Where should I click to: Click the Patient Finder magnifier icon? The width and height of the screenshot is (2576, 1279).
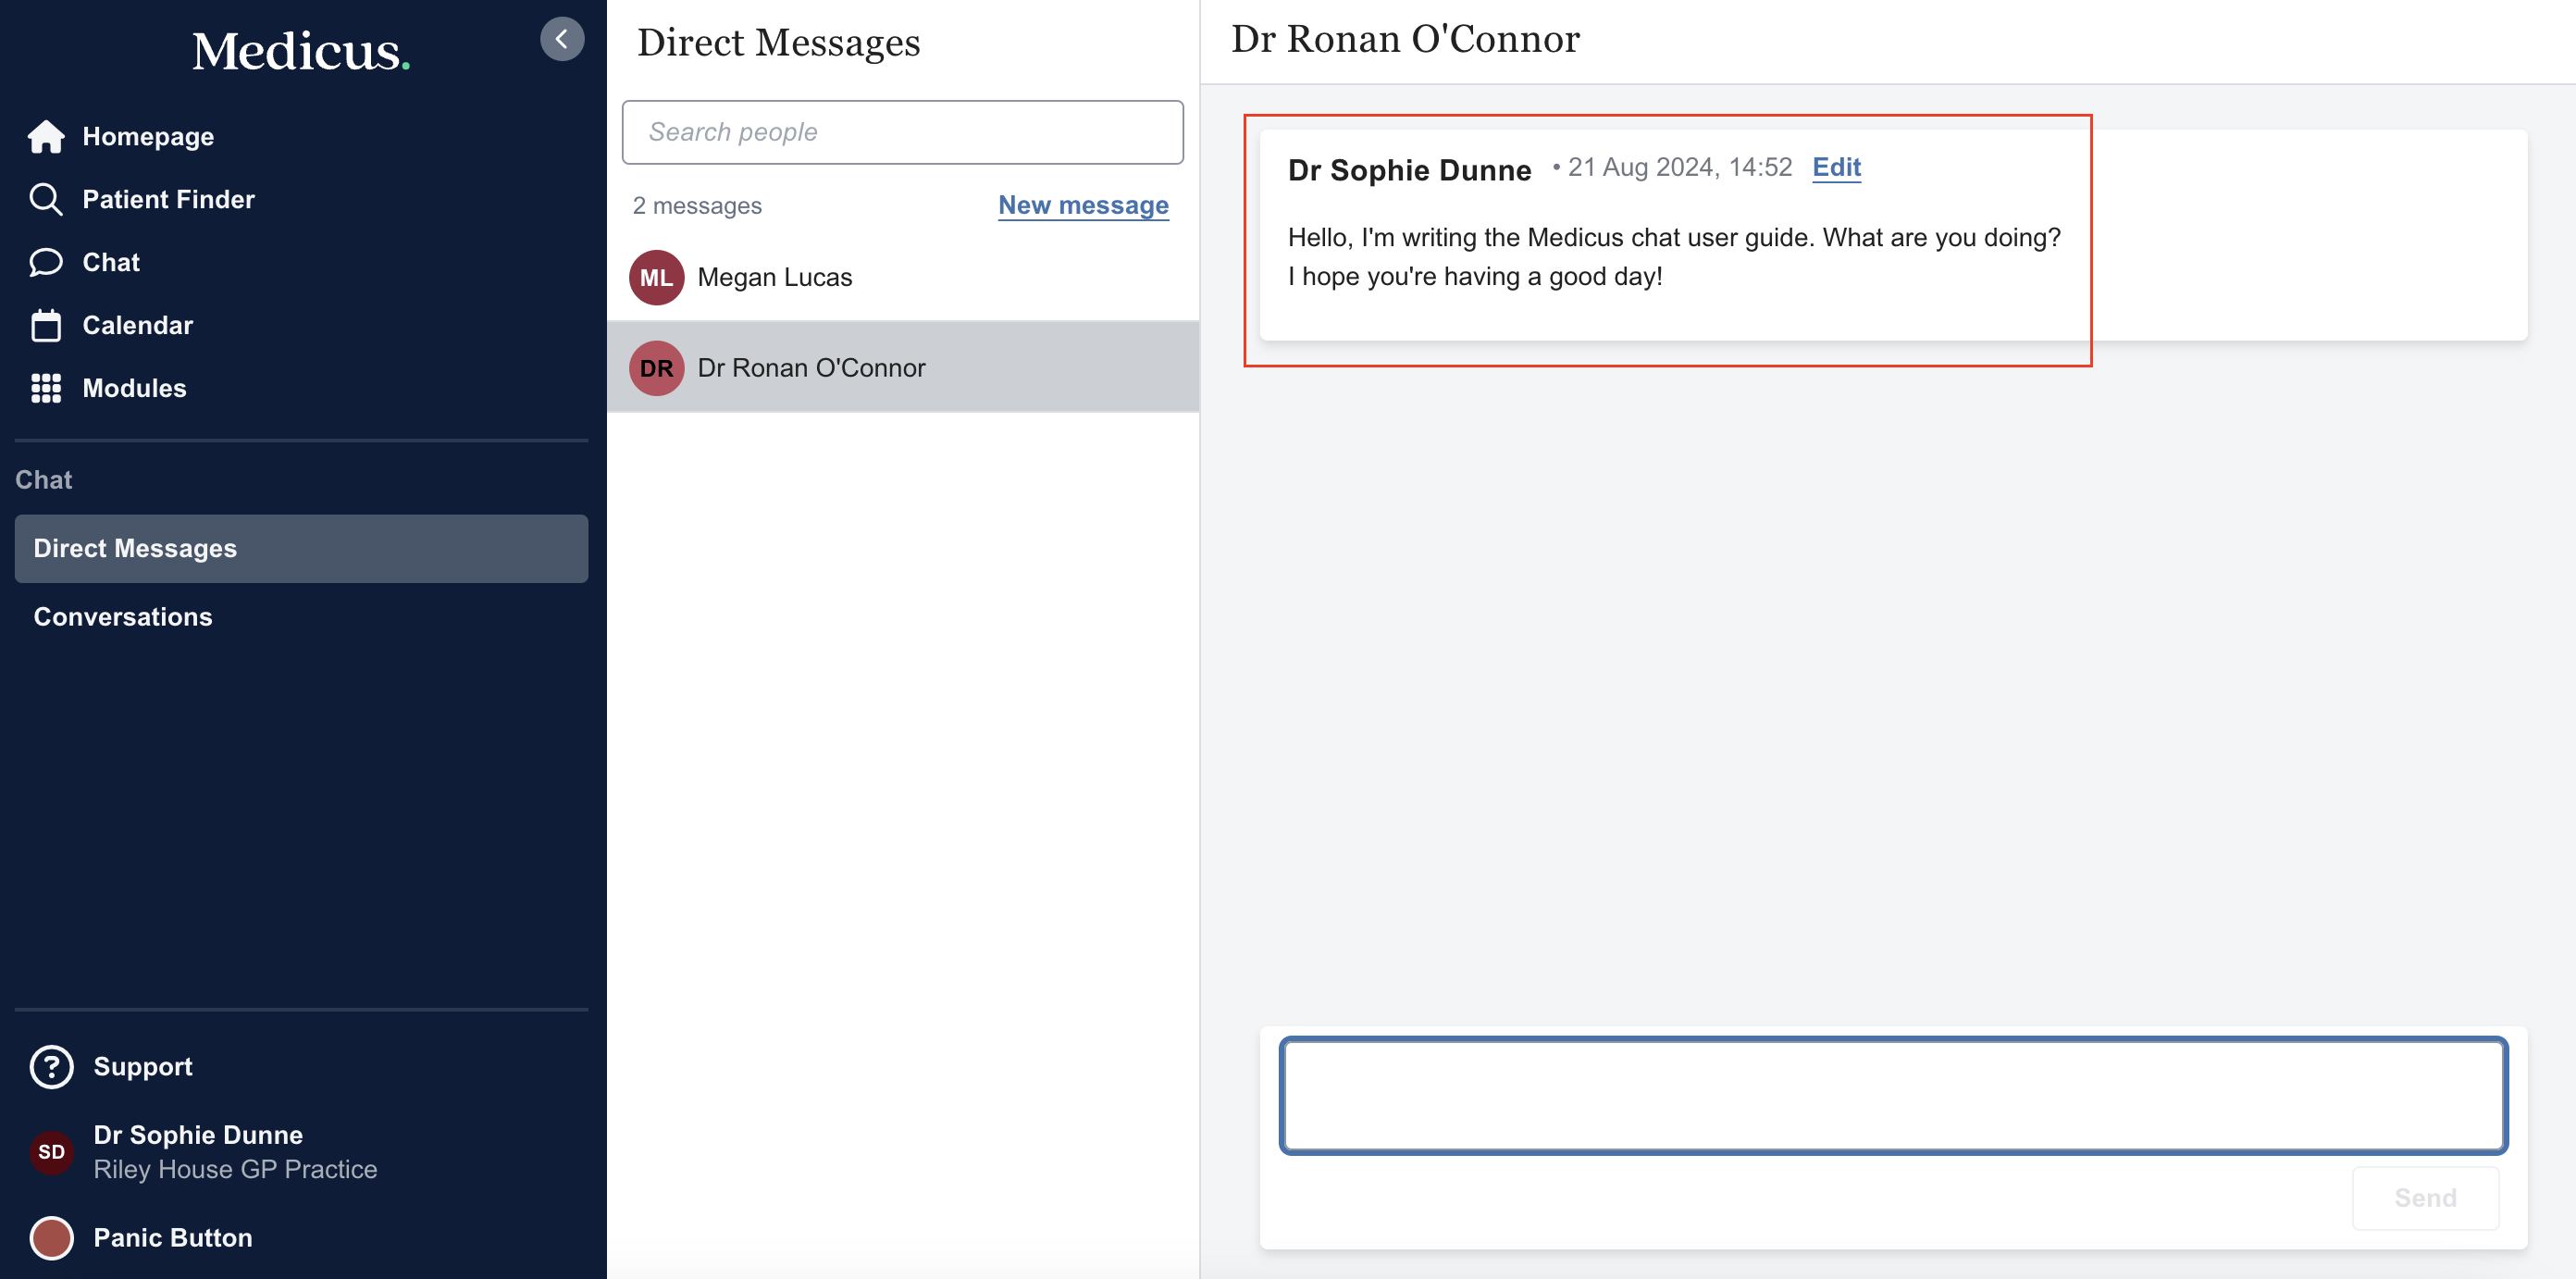tap(46, 199)
